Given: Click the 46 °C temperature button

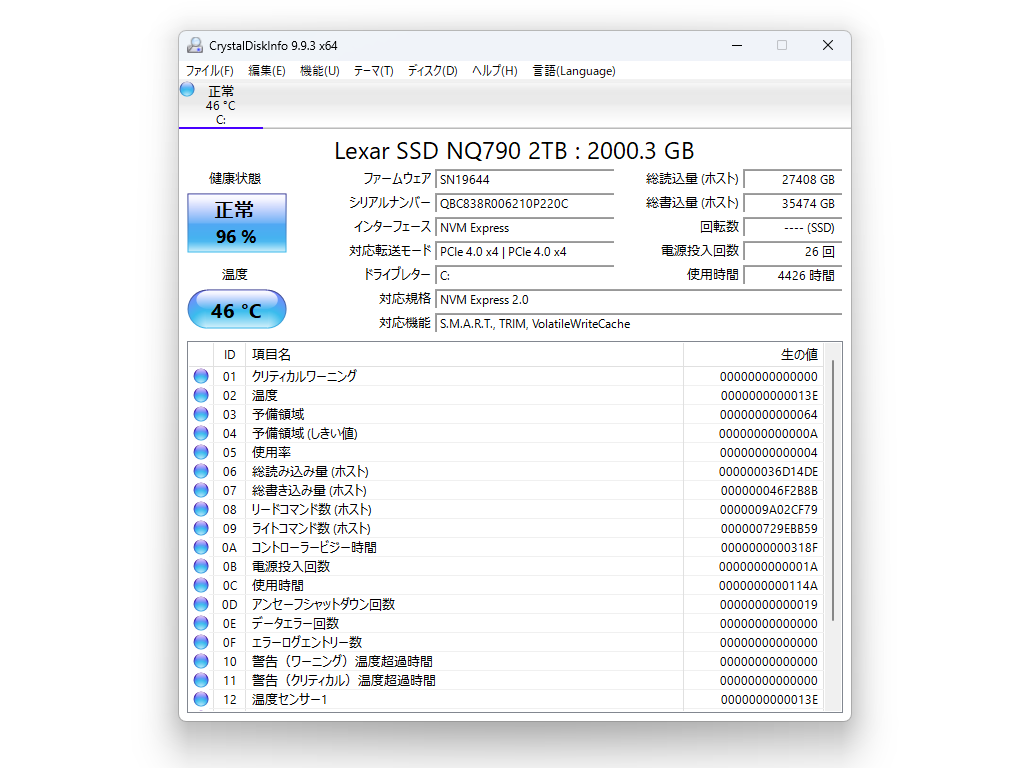Looking at the screenshot, I should coord(237,309).
